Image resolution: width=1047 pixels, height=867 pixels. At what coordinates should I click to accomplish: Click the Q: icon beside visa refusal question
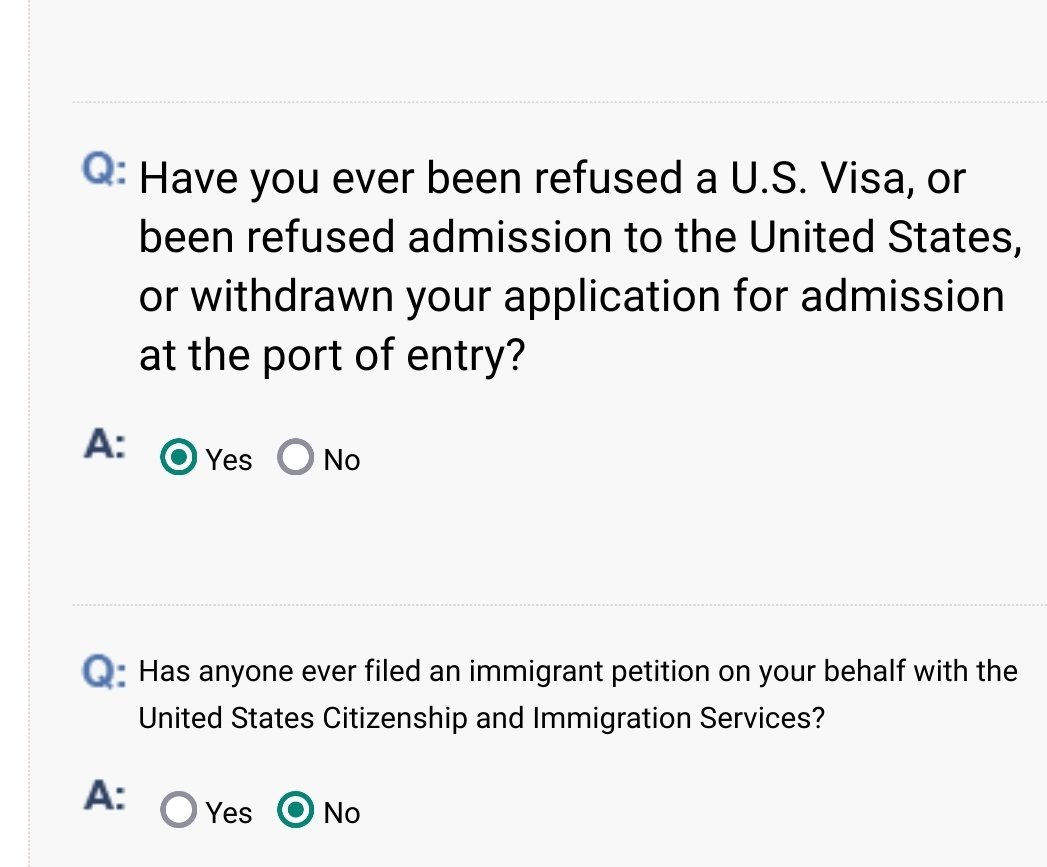(x=103, y=169)
